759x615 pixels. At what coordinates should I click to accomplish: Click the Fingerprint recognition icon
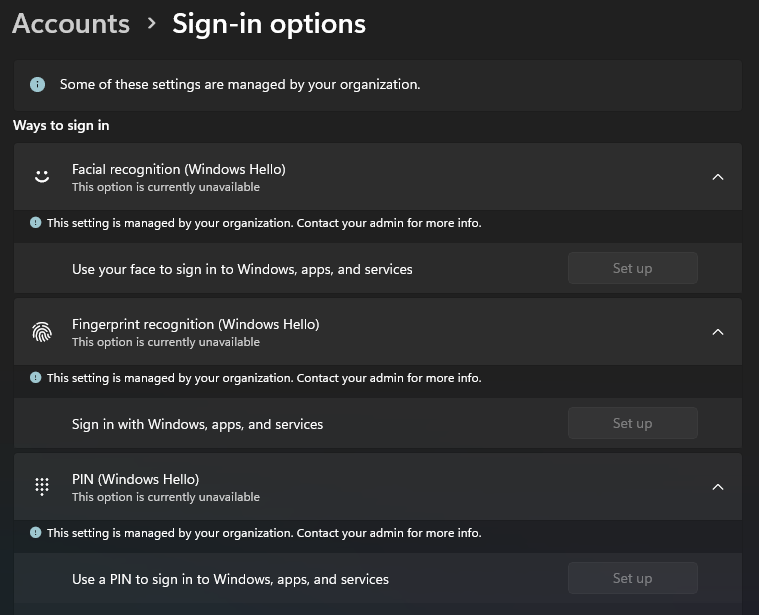click(42, 332)
